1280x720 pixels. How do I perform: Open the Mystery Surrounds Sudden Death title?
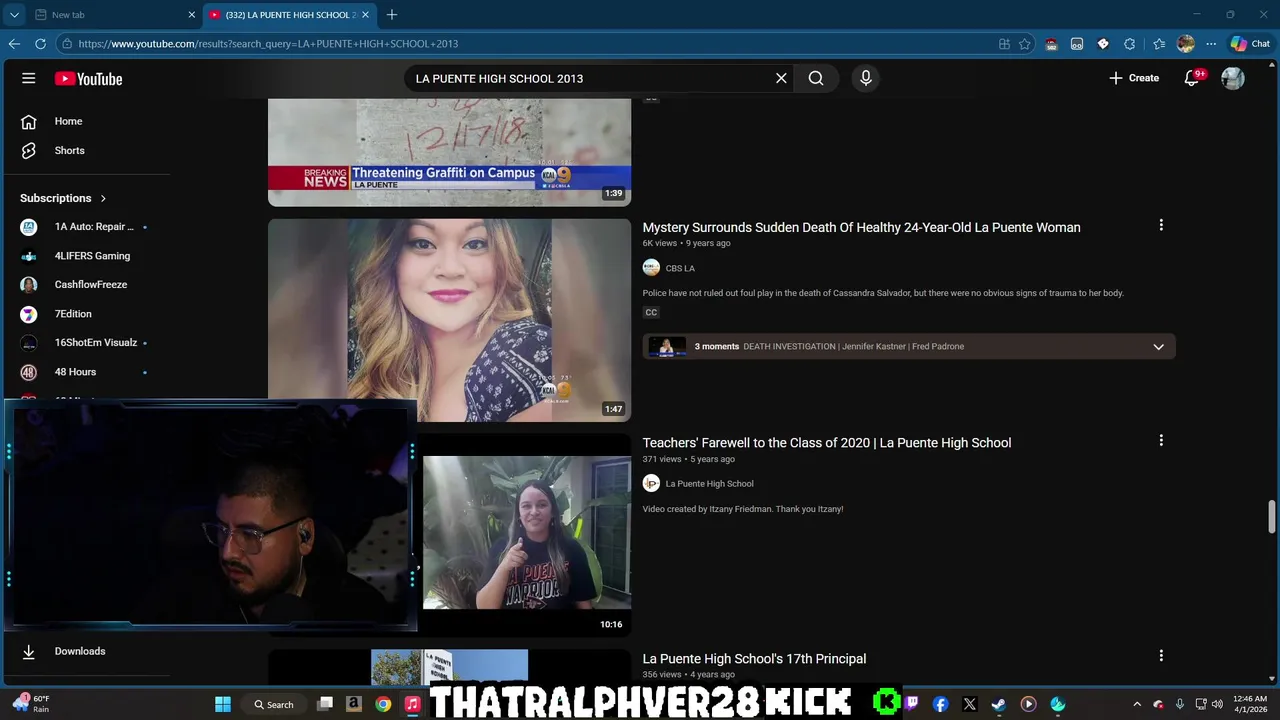pyautogui.click(x=861, y=227)
